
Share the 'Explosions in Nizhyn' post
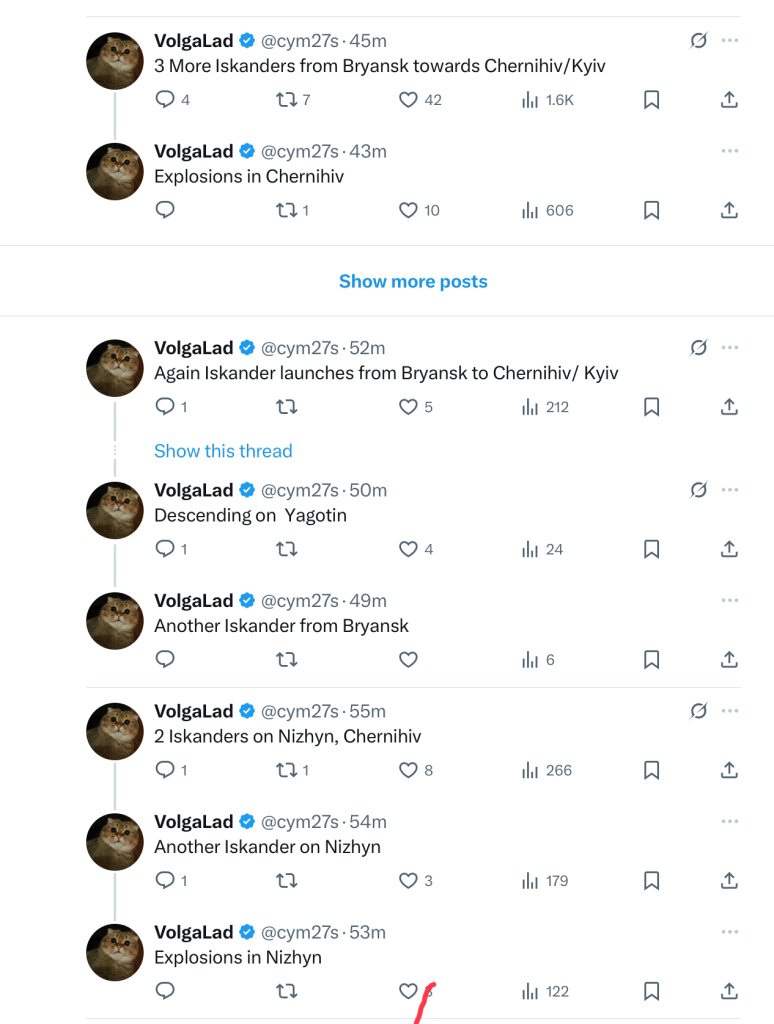[729, 991]
